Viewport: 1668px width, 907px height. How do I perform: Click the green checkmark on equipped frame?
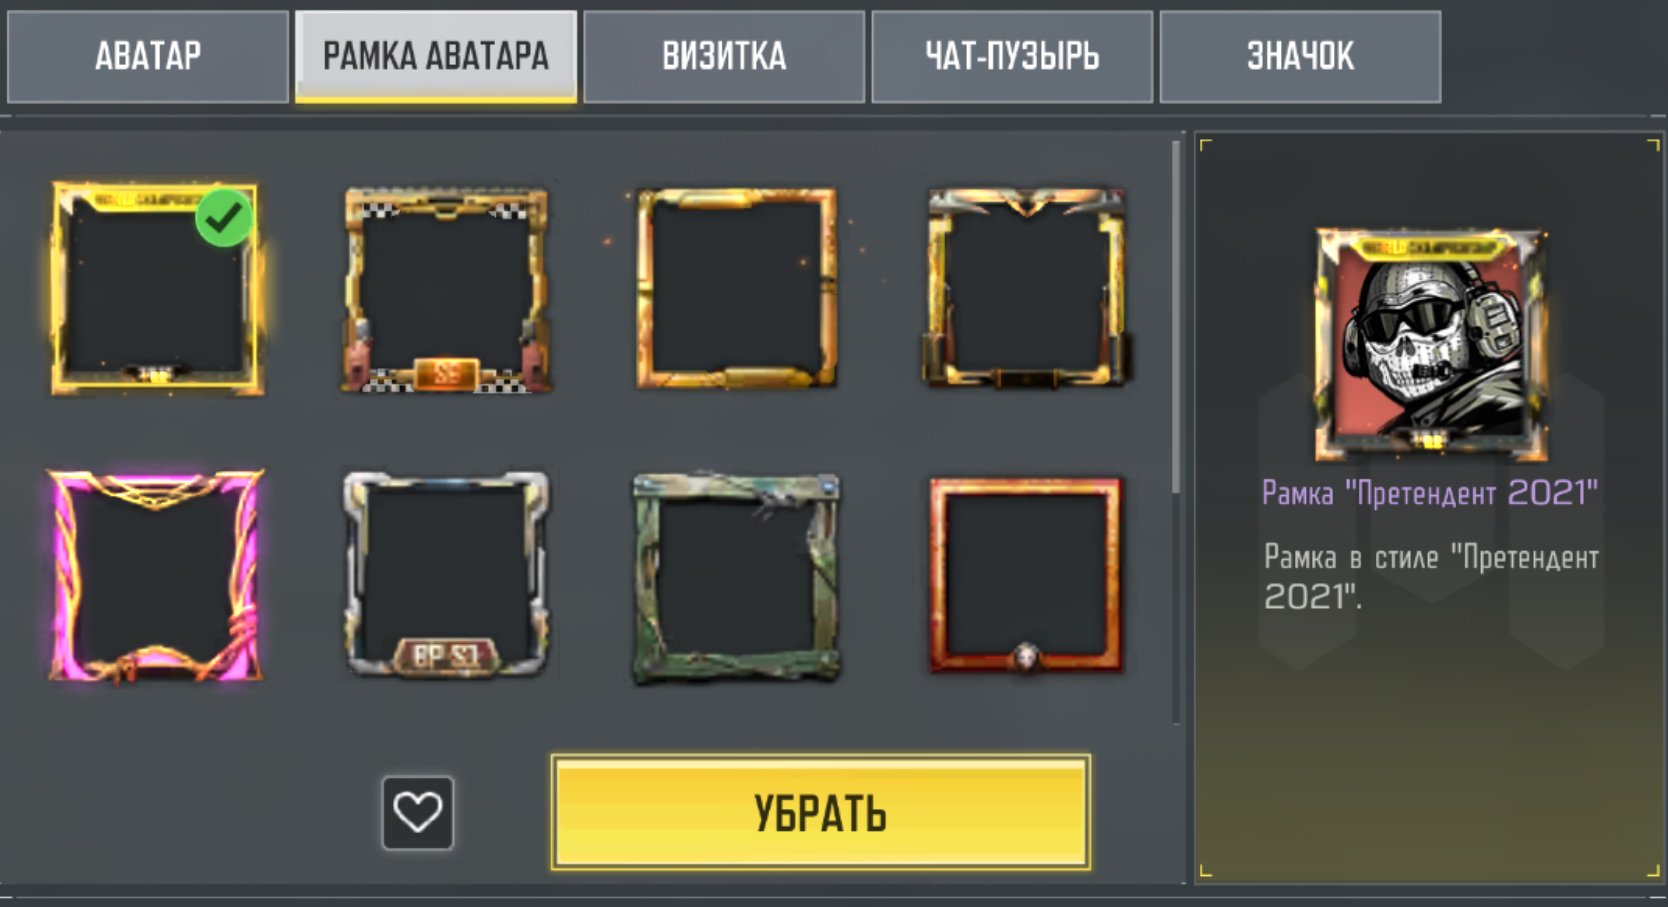click(x=224, y=217)
